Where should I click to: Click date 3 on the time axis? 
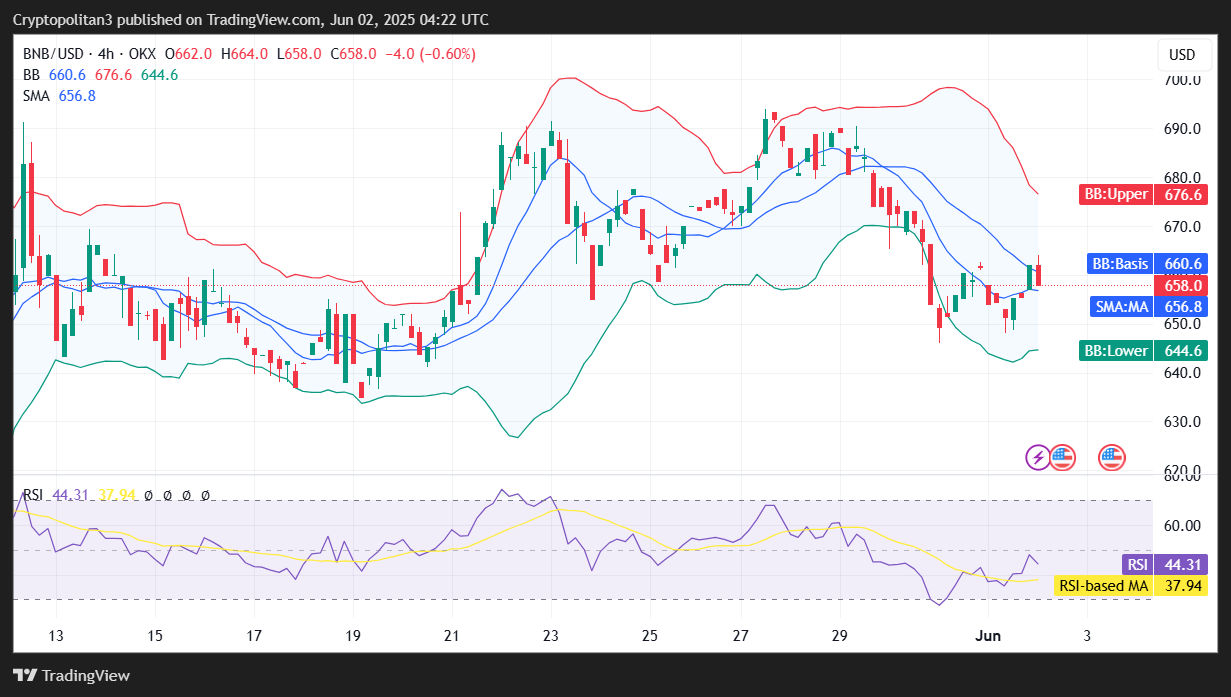point(1087,636)
